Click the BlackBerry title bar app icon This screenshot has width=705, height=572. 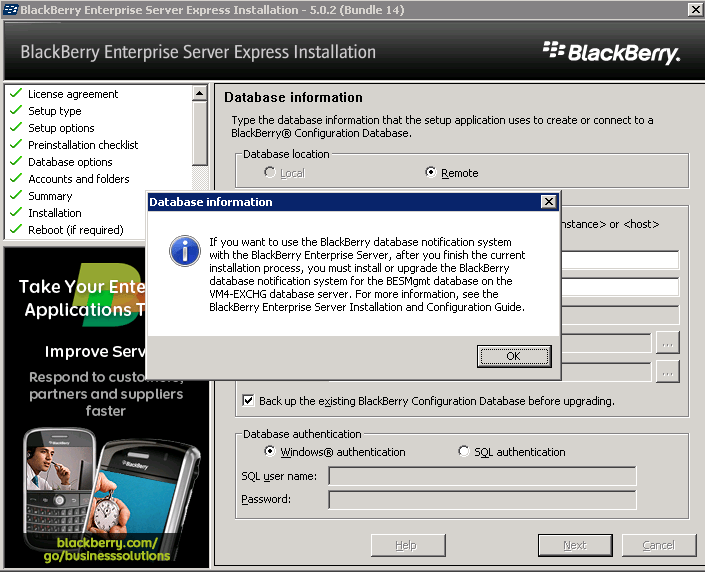point(10,9)
